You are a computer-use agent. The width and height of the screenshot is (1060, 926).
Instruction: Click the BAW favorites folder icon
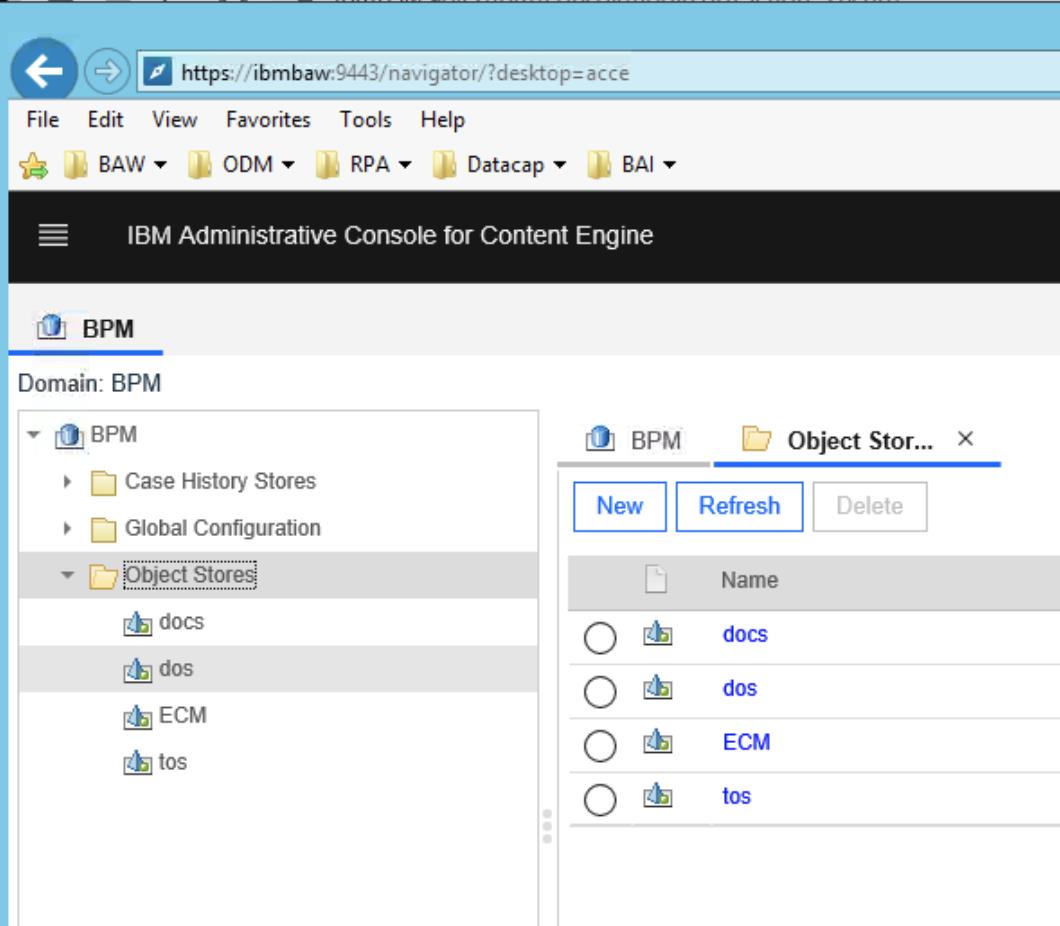point(76,165)
